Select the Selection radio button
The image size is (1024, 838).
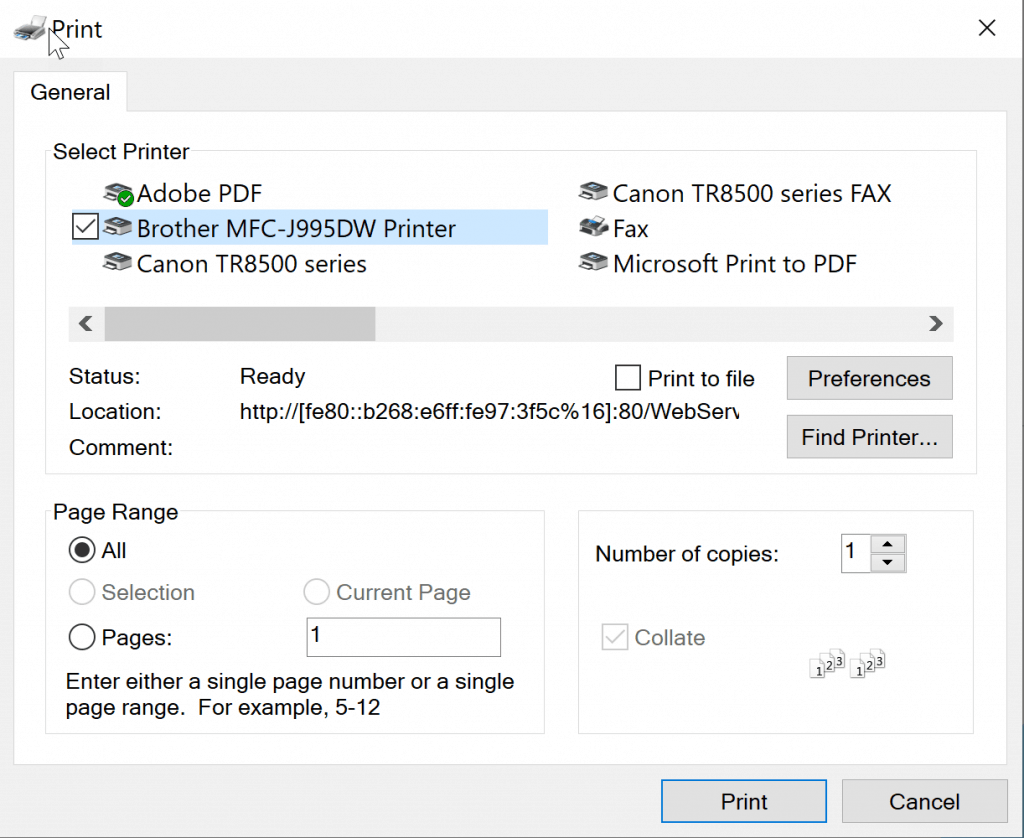coord(82,592)
